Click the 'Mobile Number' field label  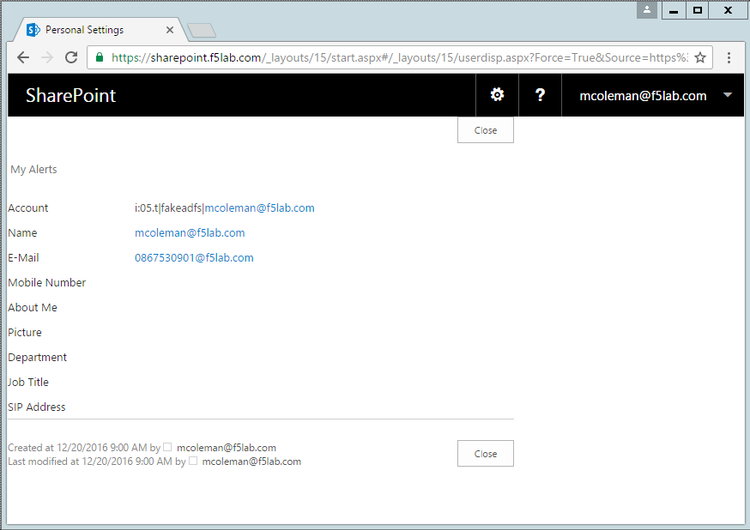pos(47,283)
